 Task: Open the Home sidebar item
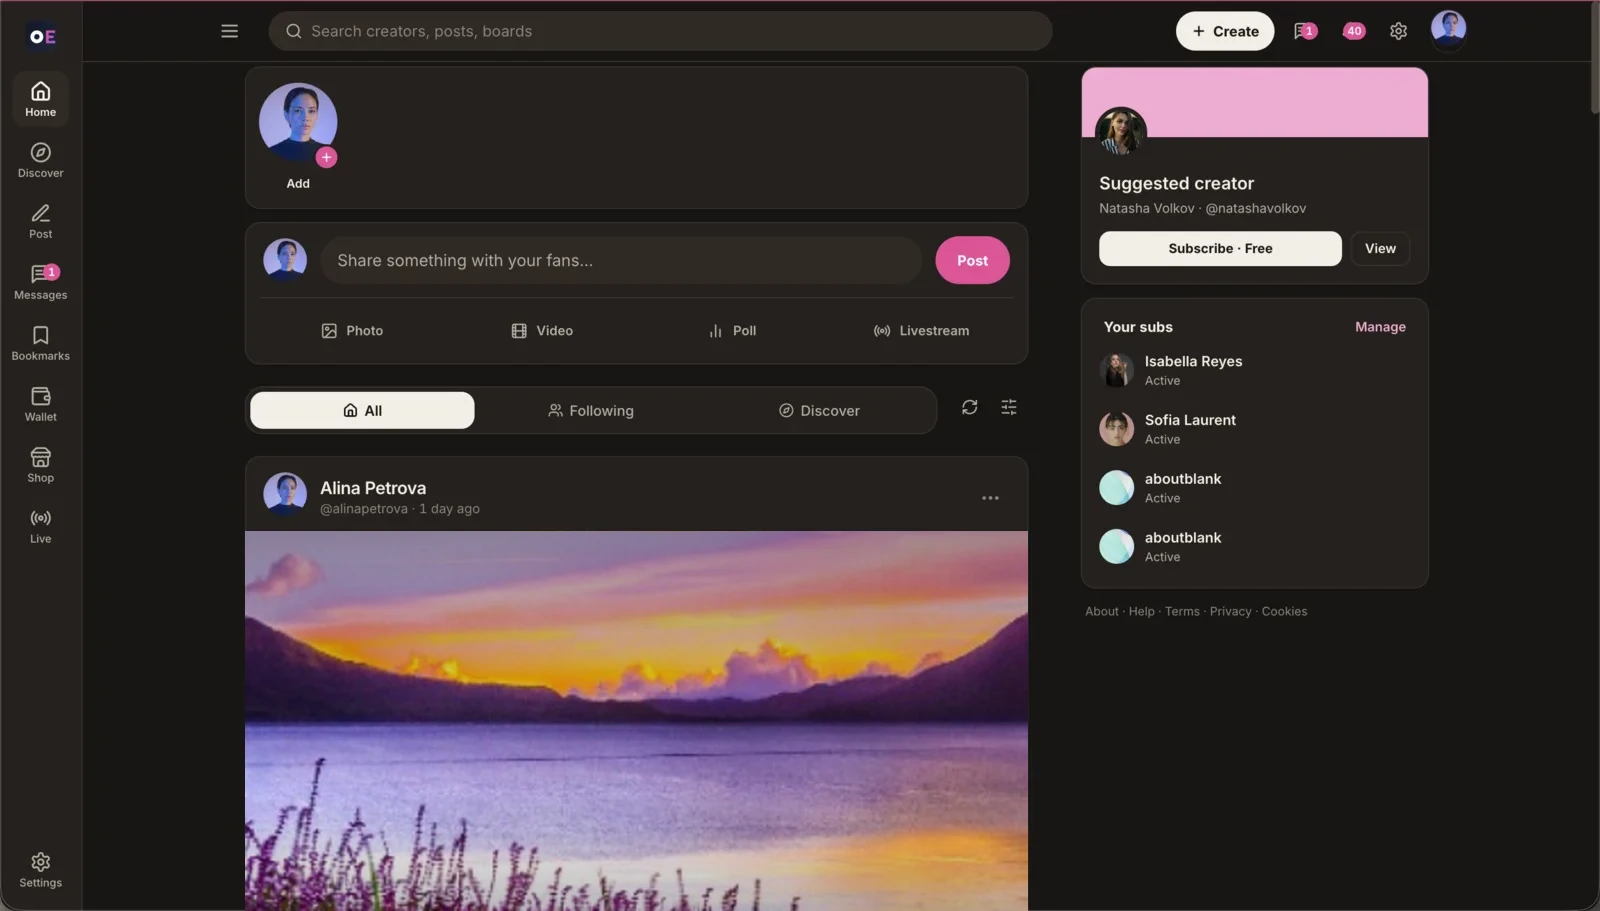[40, 99]
